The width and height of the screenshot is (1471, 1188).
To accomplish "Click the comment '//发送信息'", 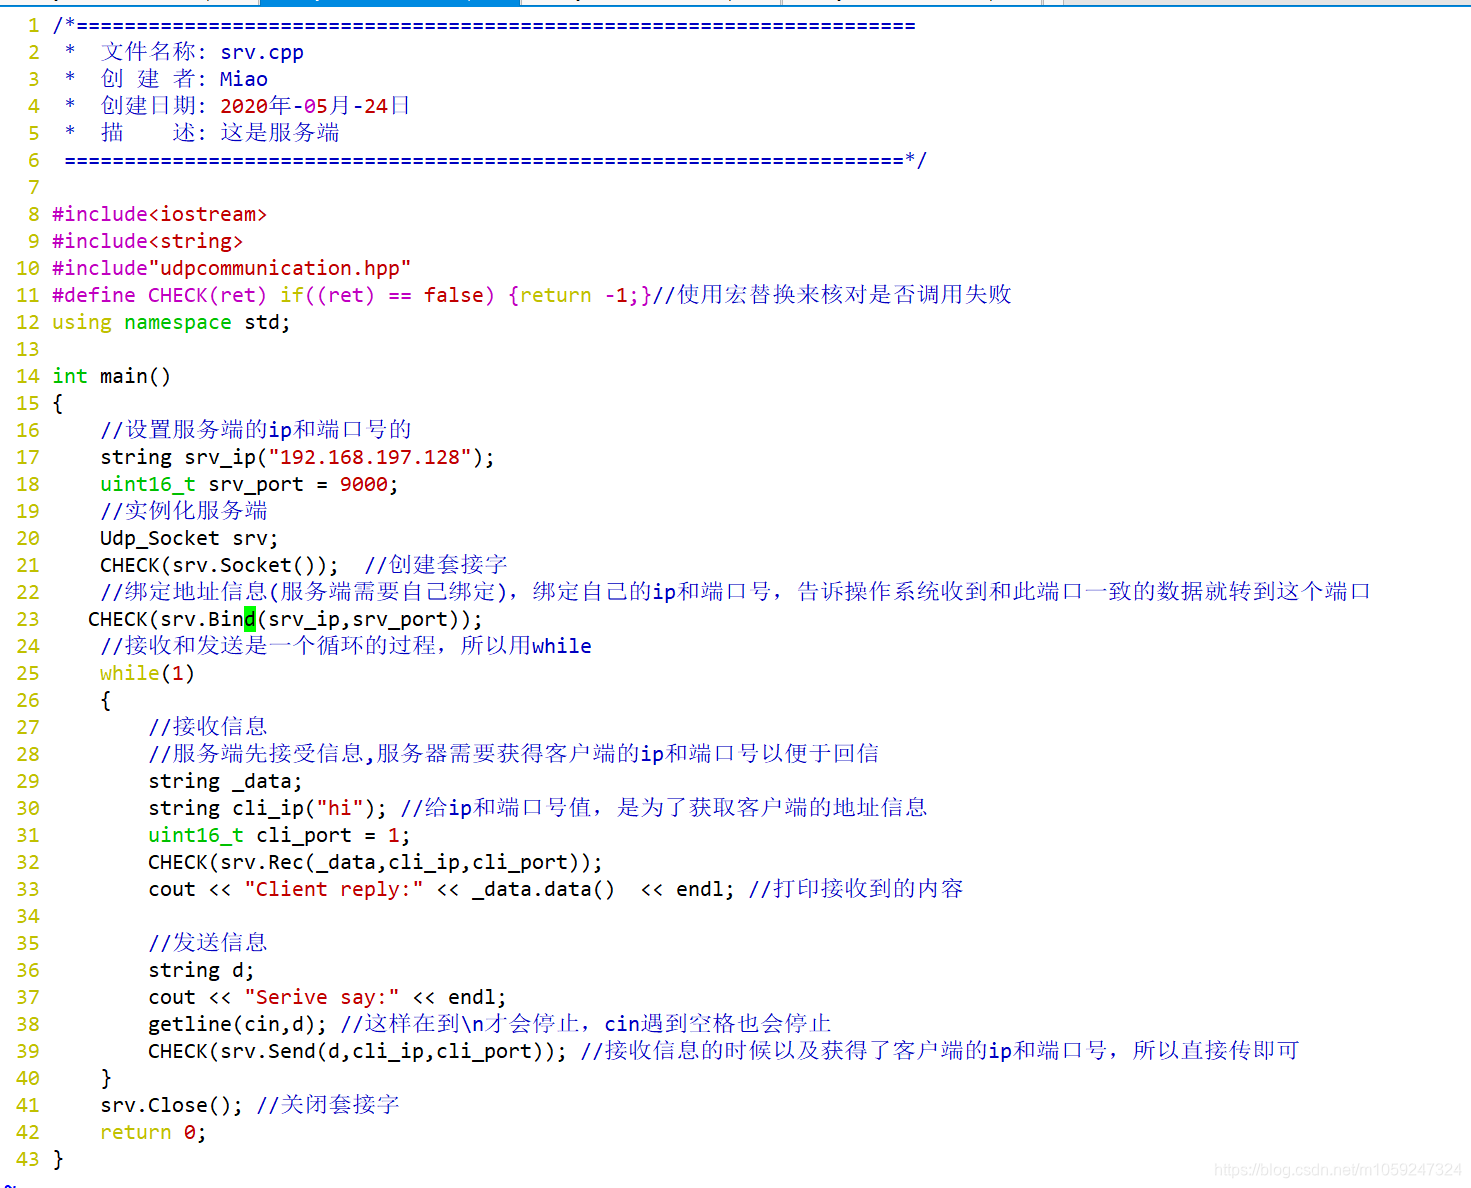I will pos(208,943).
